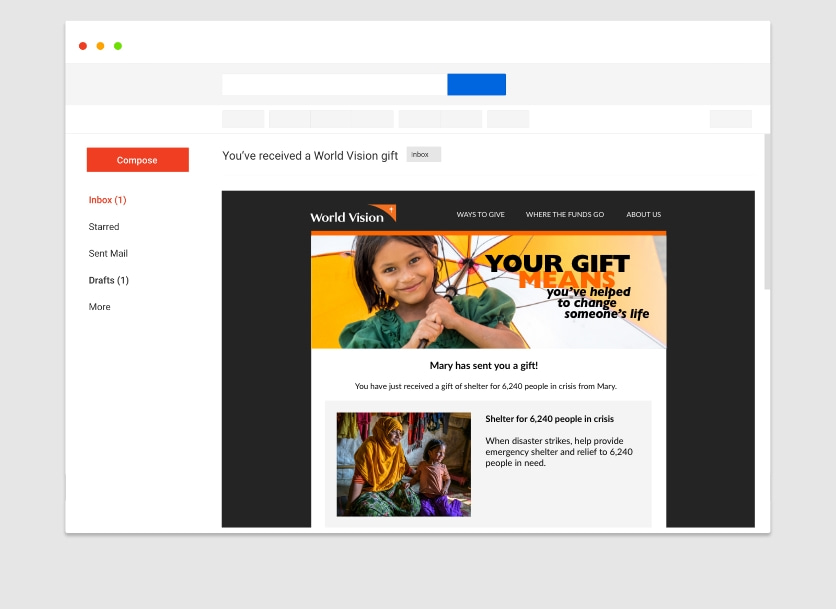836x609 pixels.
Task: Open the ABOUT US link
Action: (644, 214)
